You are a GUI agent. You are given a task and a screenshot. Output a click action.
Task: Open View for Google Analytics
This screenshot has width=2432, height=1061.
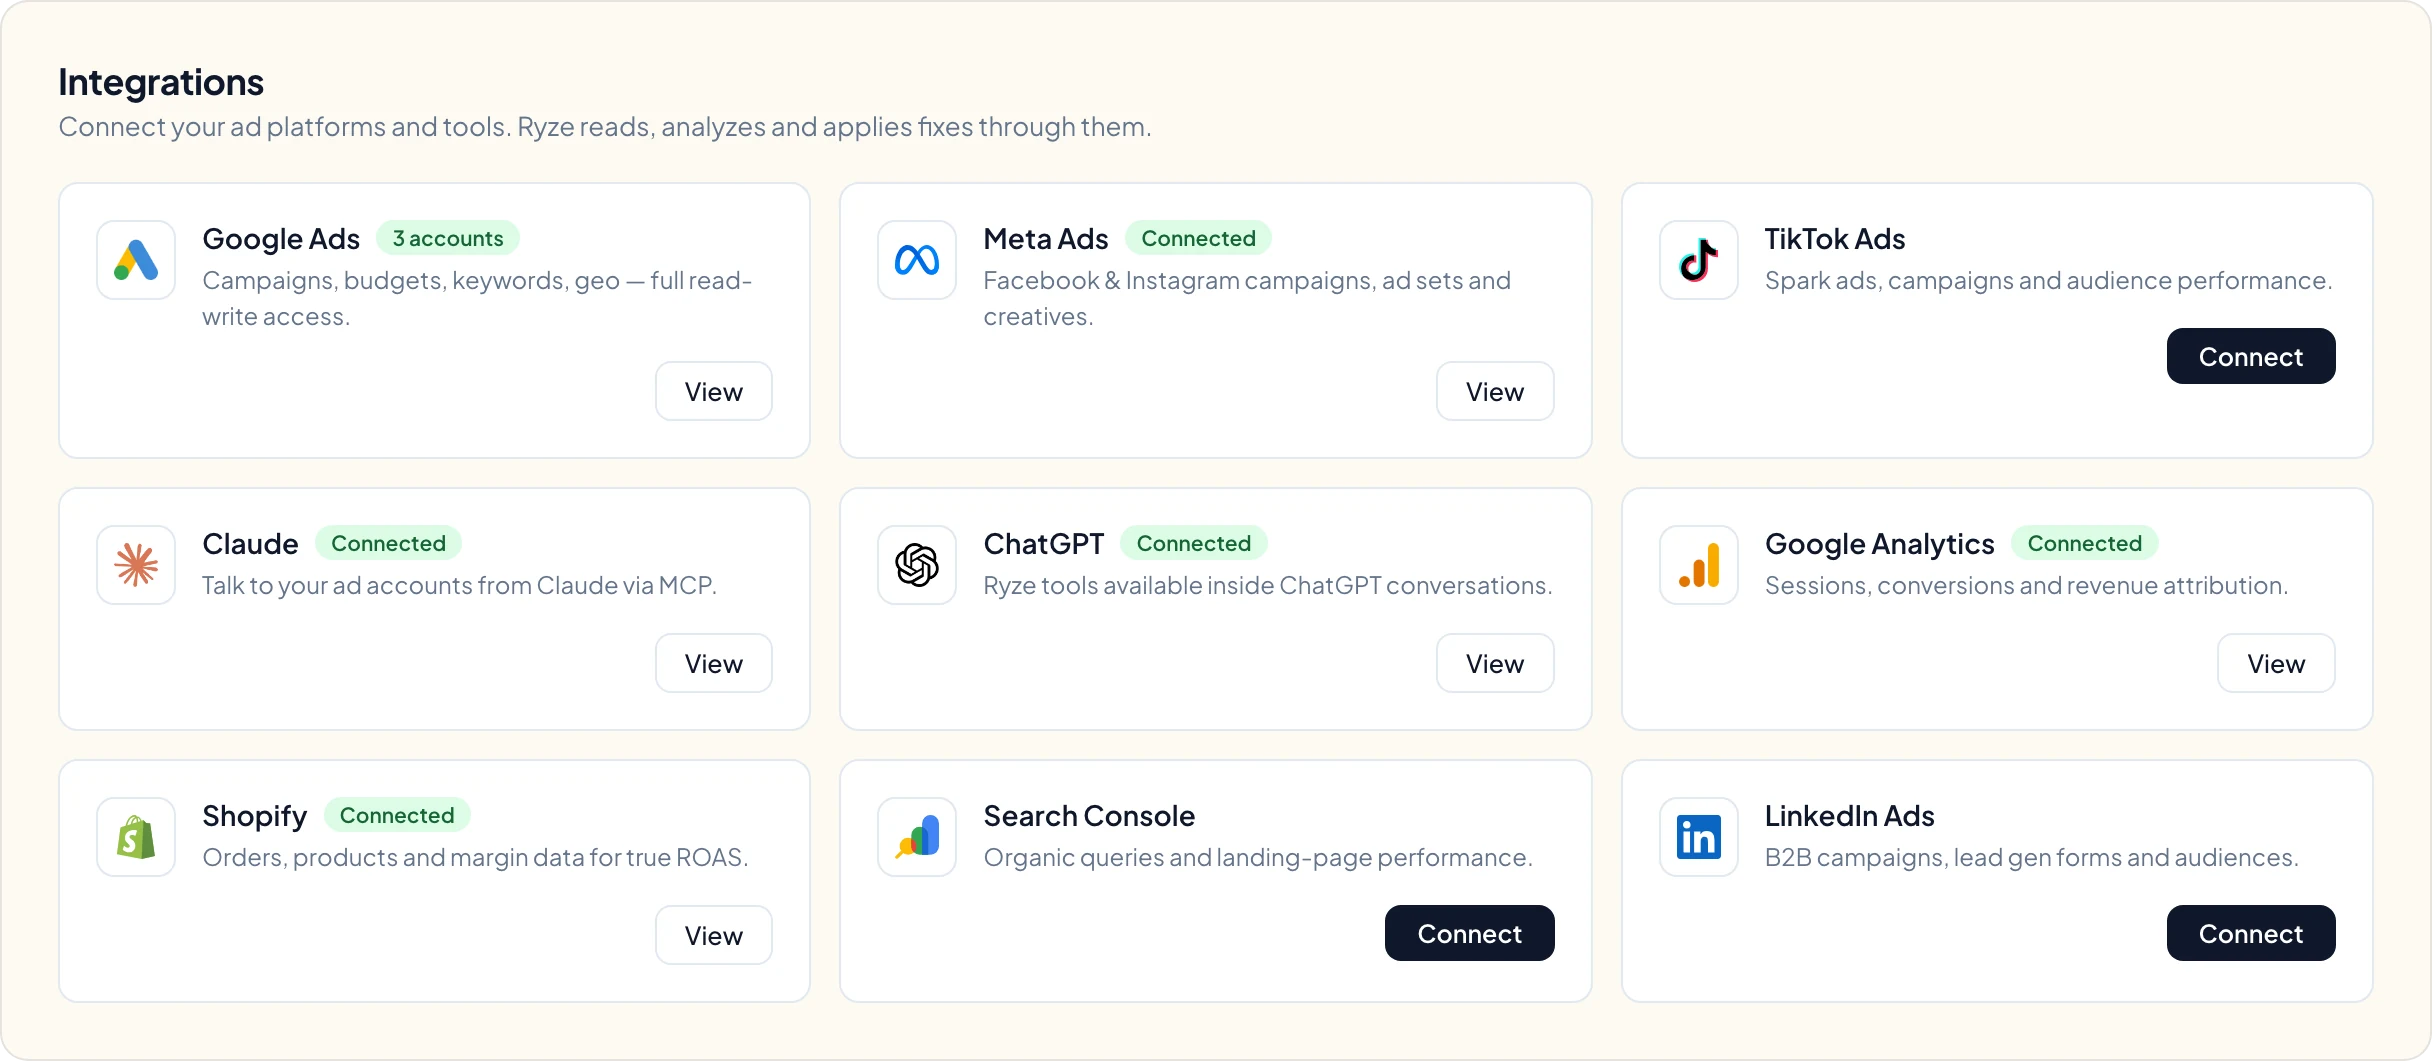point(2276,663)
